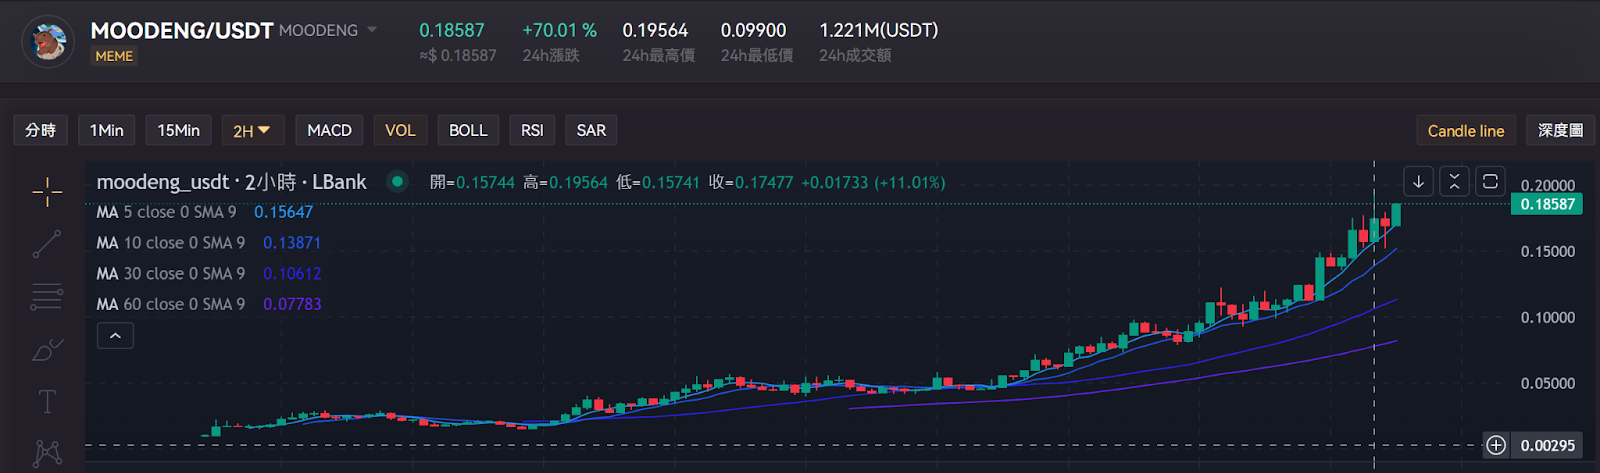
Task: Click the MOODENG hippo coin avatar
Action: pyautogui.click(x=48, y=41)
